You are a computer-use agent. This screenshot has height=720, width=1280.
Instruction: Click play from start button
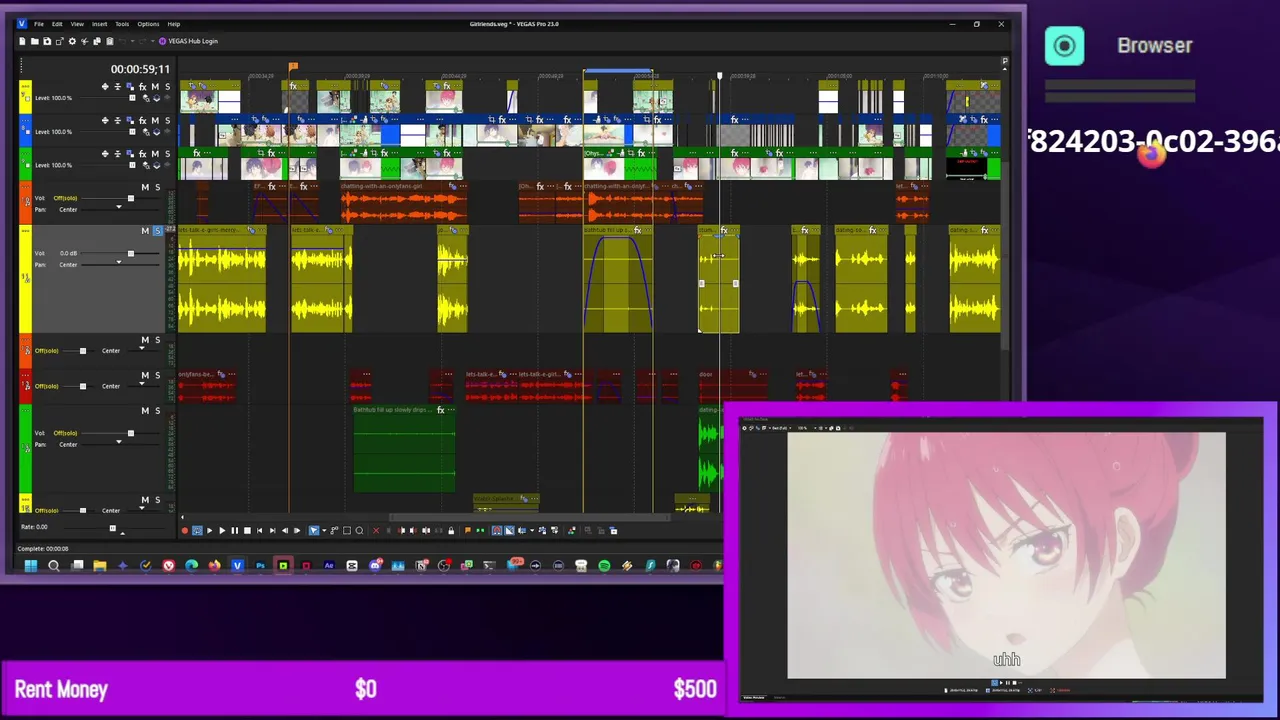click(209, 531)
